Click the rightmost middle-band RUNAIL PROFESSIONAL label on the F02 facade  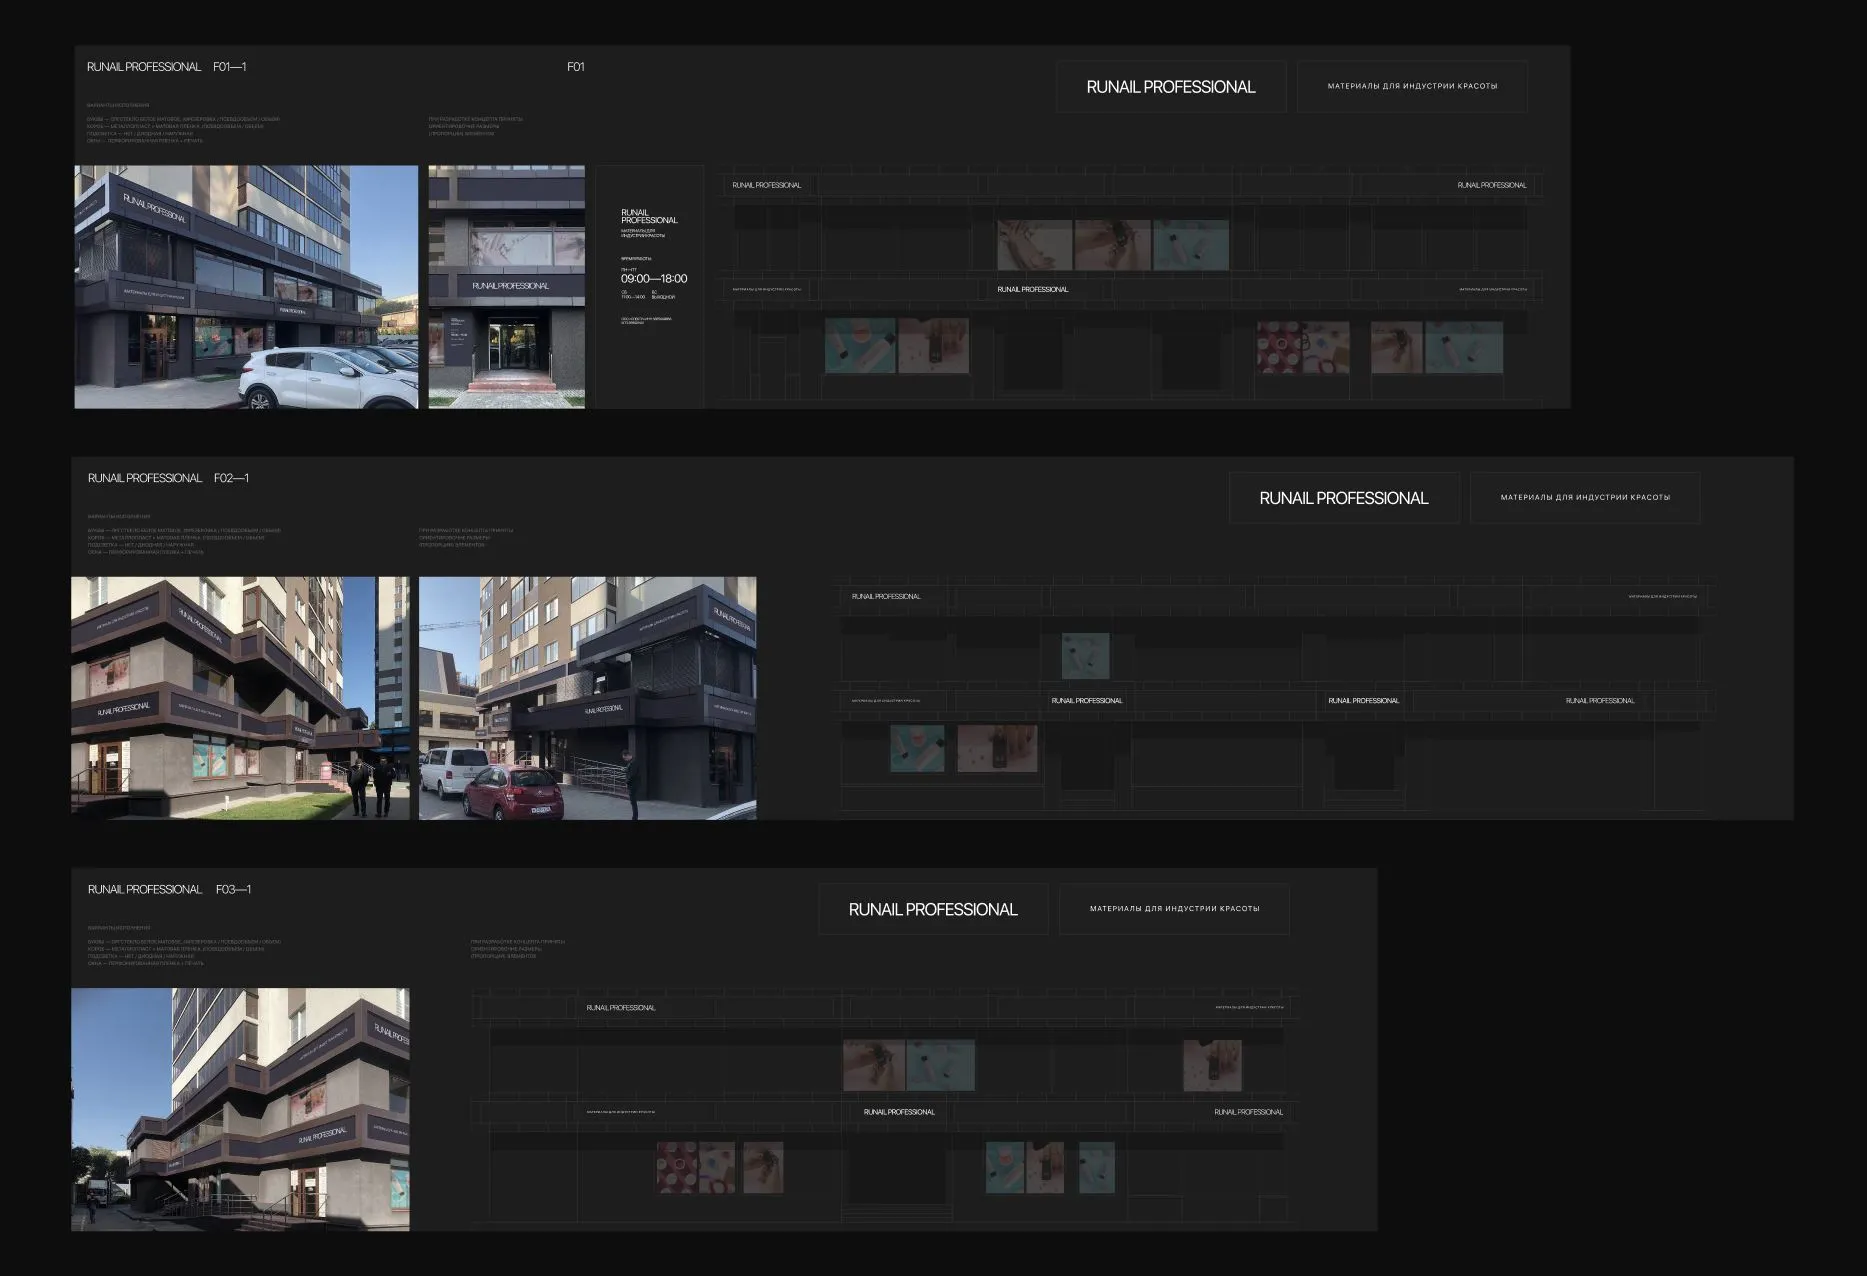pyautogui.click(x=1600, y=701)
